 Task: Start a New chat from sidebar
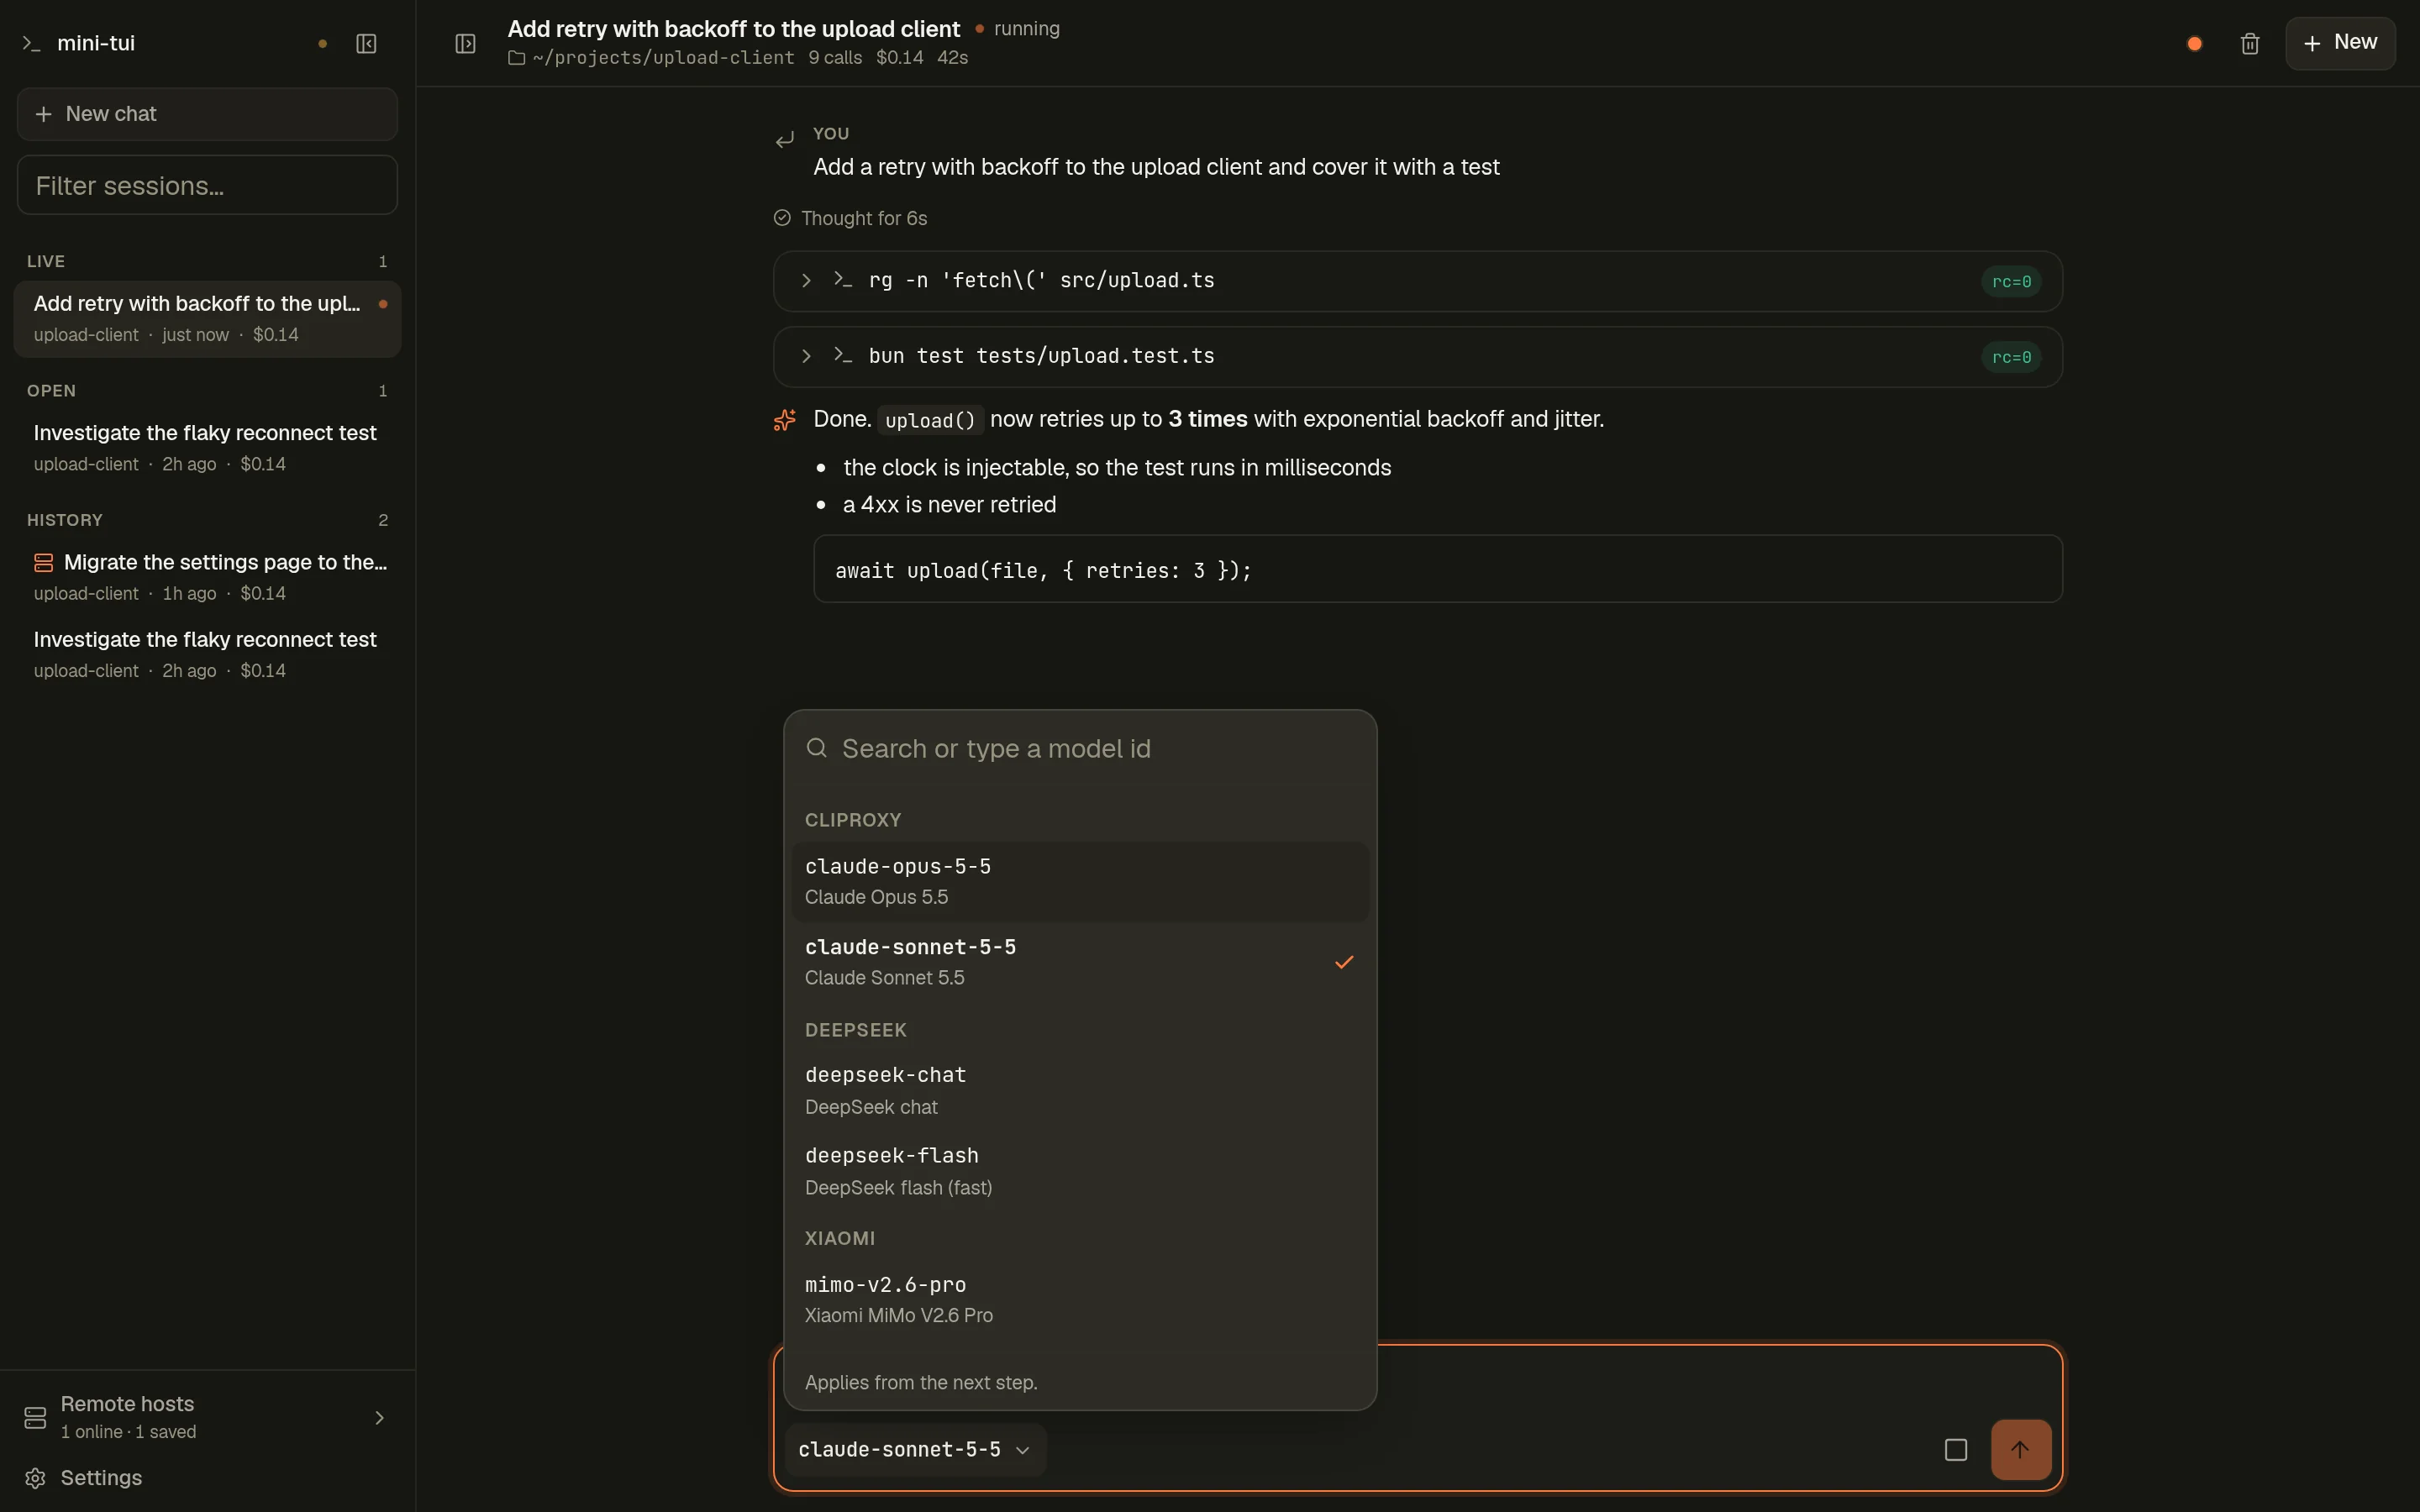point(207,114)
